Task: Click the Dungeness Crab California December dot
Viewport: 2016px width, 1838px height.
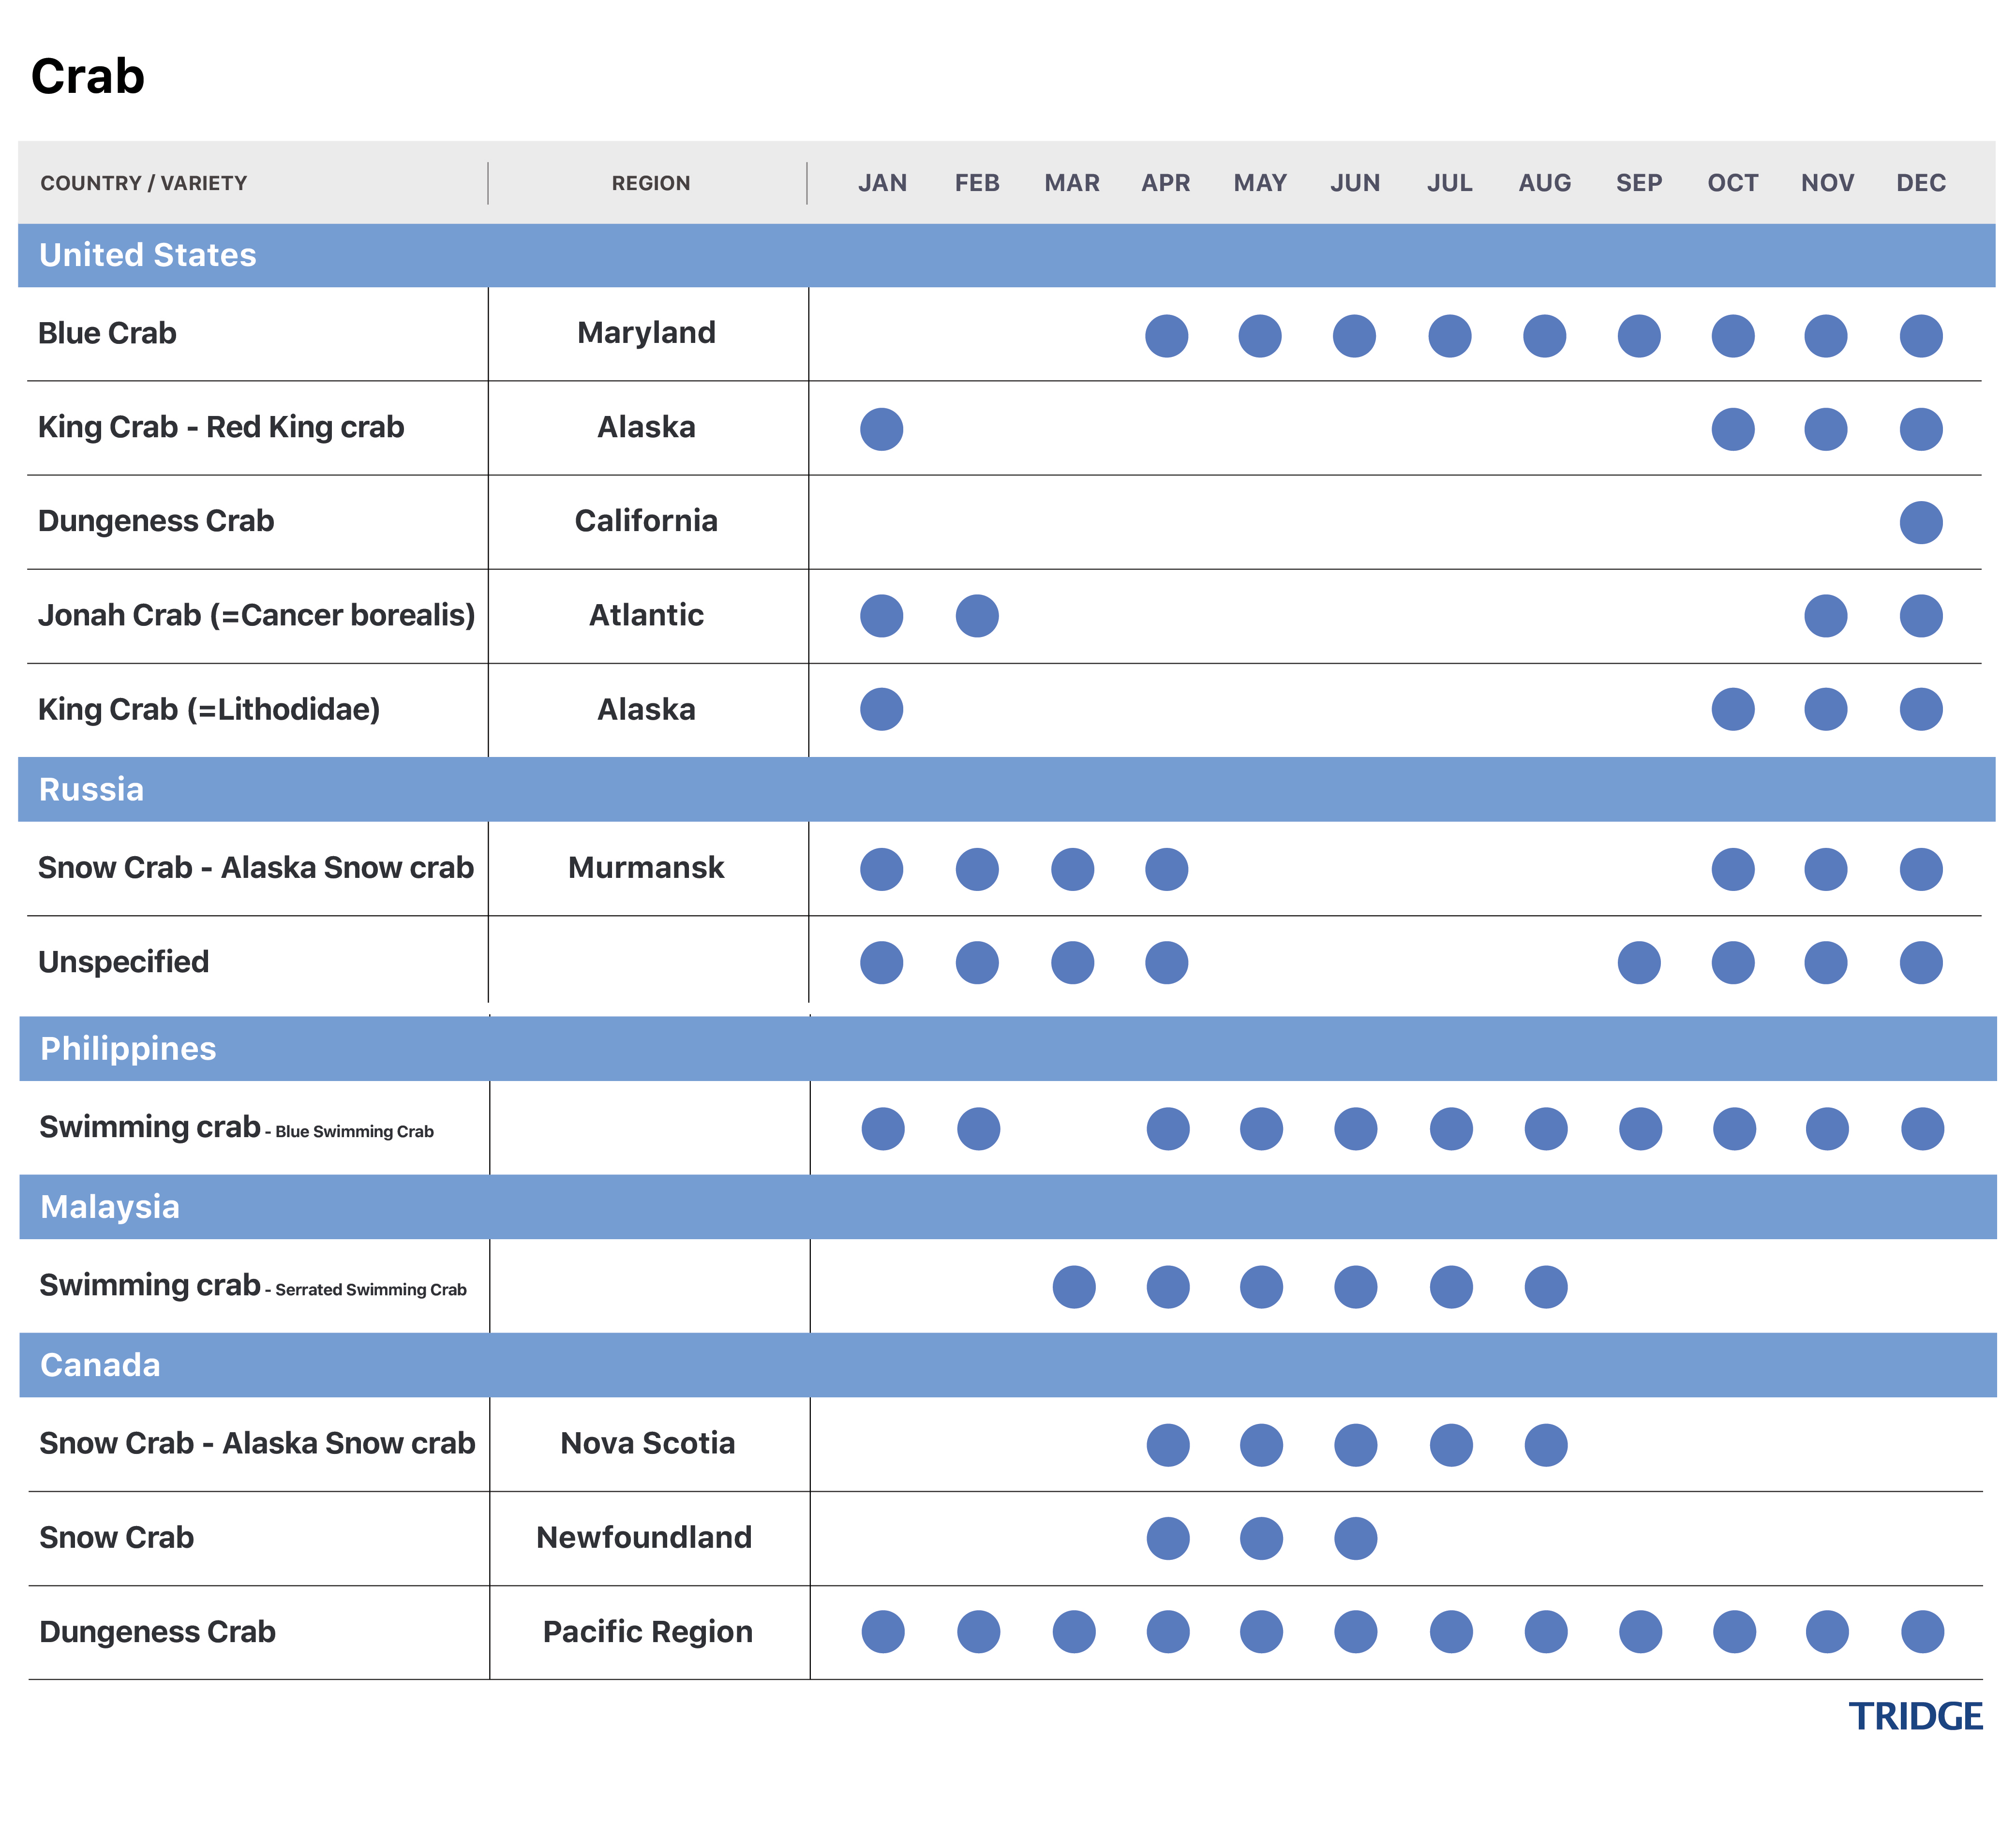Action: pyautogui.click(x=1920, y=522)
